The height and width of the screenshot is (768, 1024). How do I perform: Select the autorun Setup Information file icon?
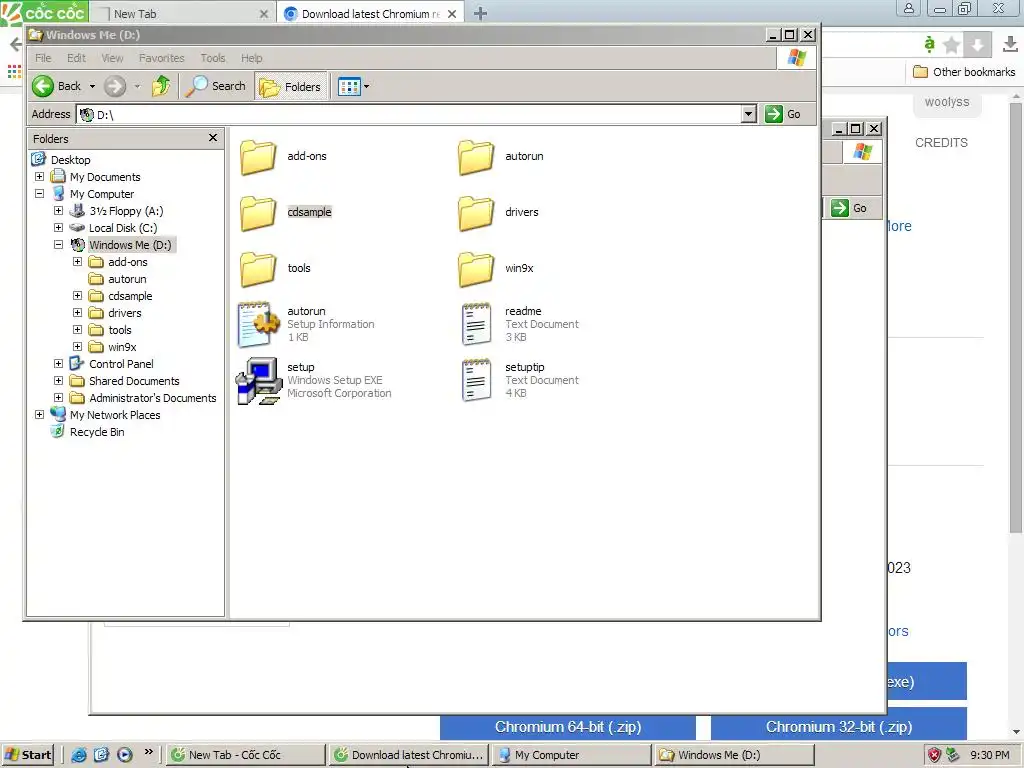259,324
